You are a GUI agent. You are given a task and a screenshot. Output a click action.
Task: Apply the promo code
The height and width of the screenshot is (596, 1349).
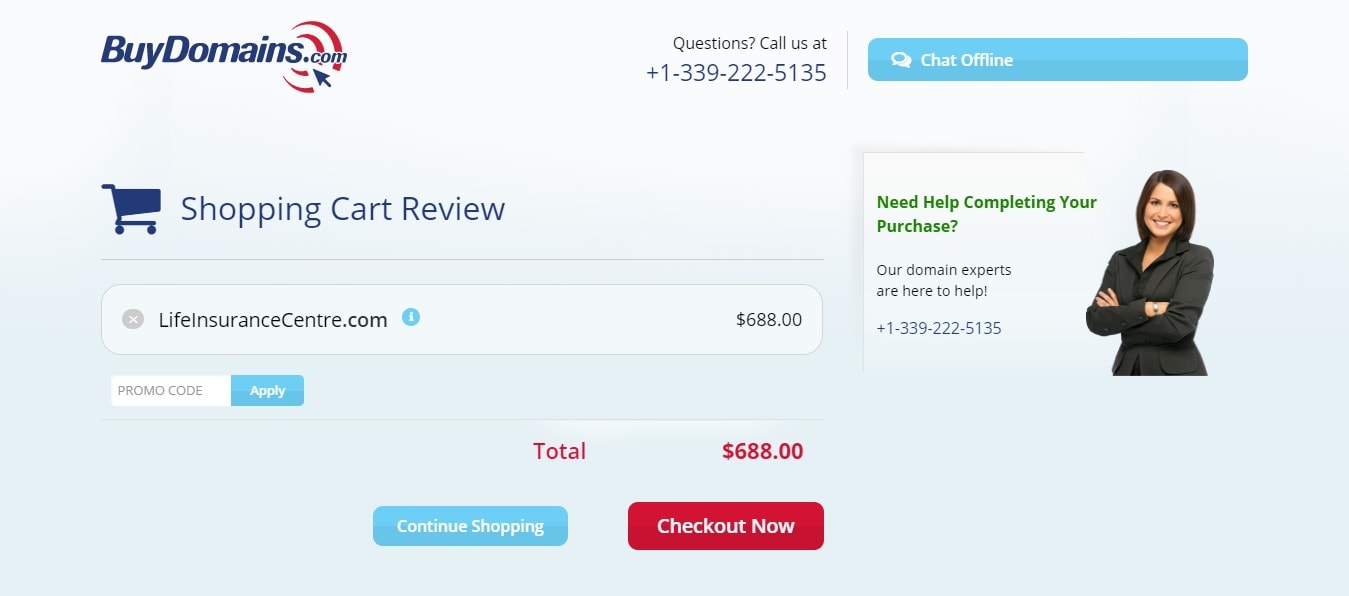(x=267, y=391)
